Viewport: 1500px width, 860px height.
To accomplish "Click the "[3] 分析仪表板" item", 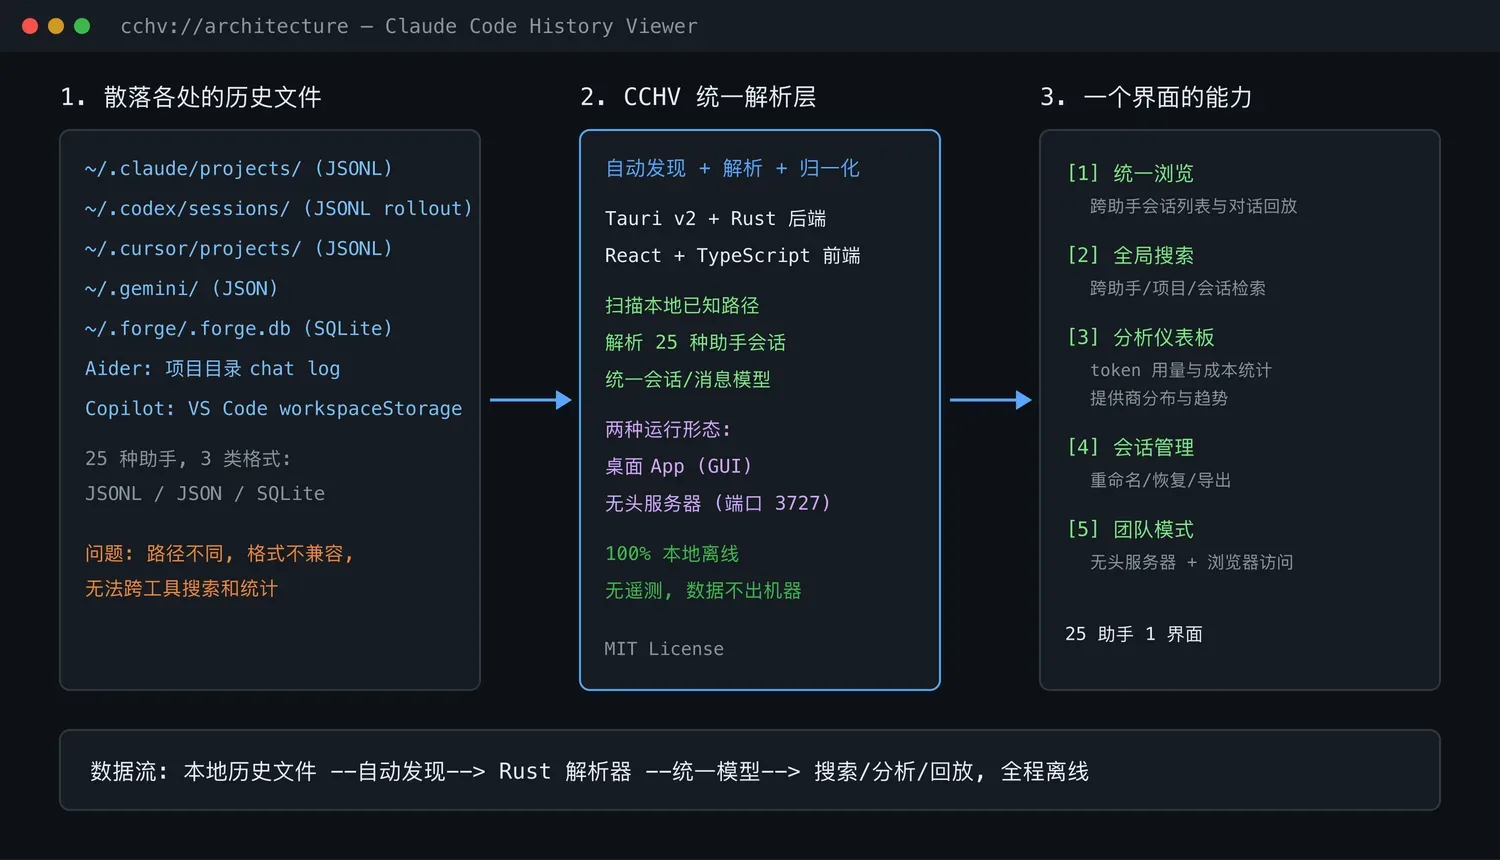I will tap(1141, 337).
